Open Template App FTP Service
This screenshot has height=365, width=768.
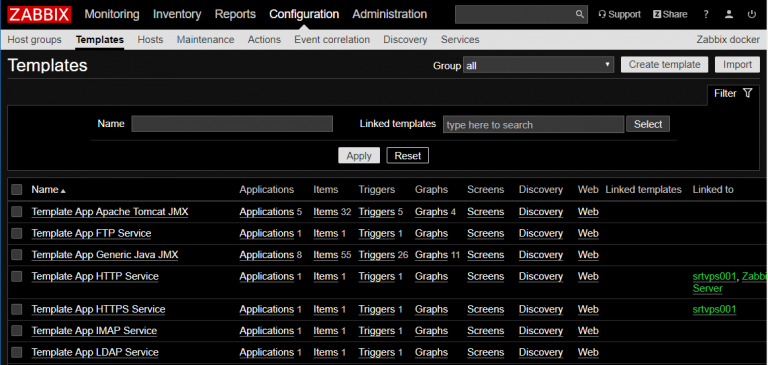click(x=91, y=233)
